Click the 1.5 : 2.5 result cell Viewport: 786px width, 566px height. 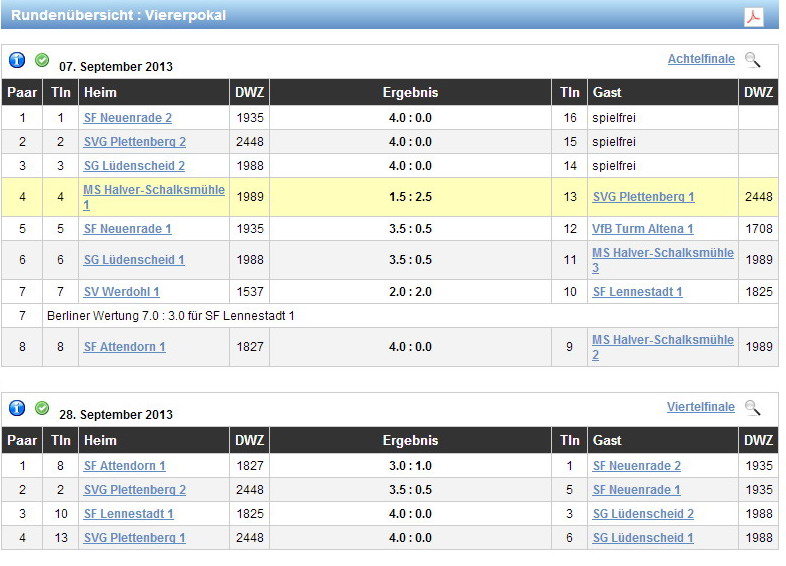[410, 197]
